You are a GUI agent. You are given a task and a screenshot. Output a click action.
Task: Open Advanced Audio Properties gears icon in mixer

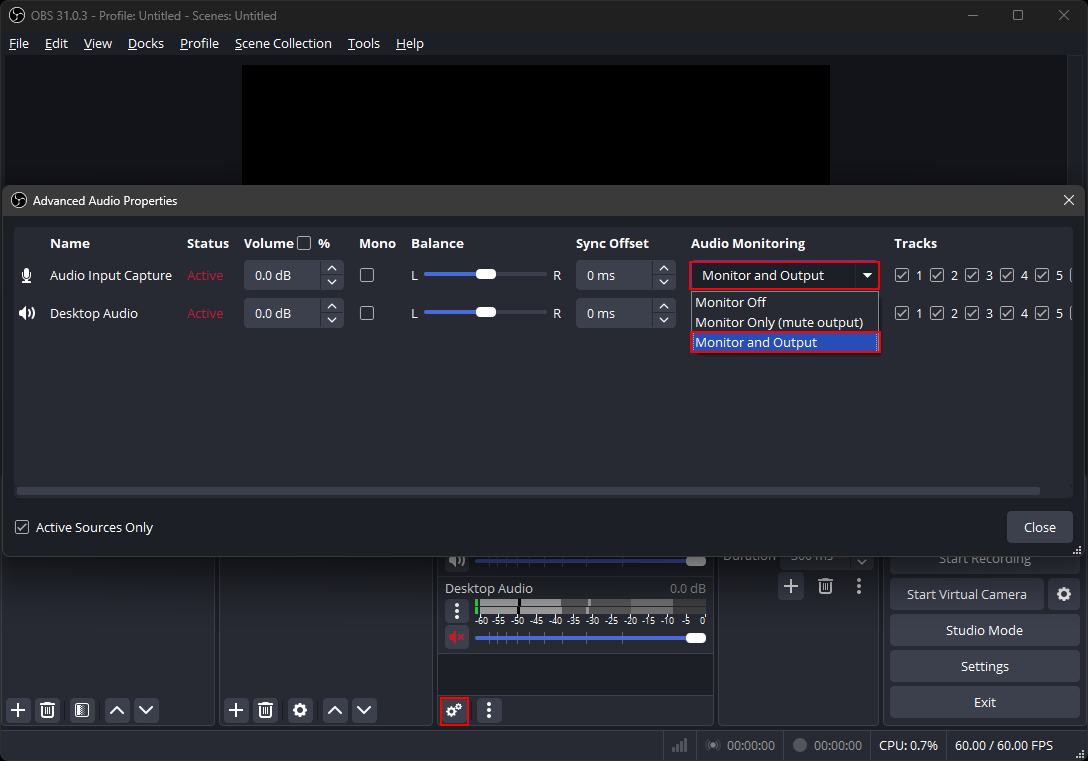click(454, 710)
